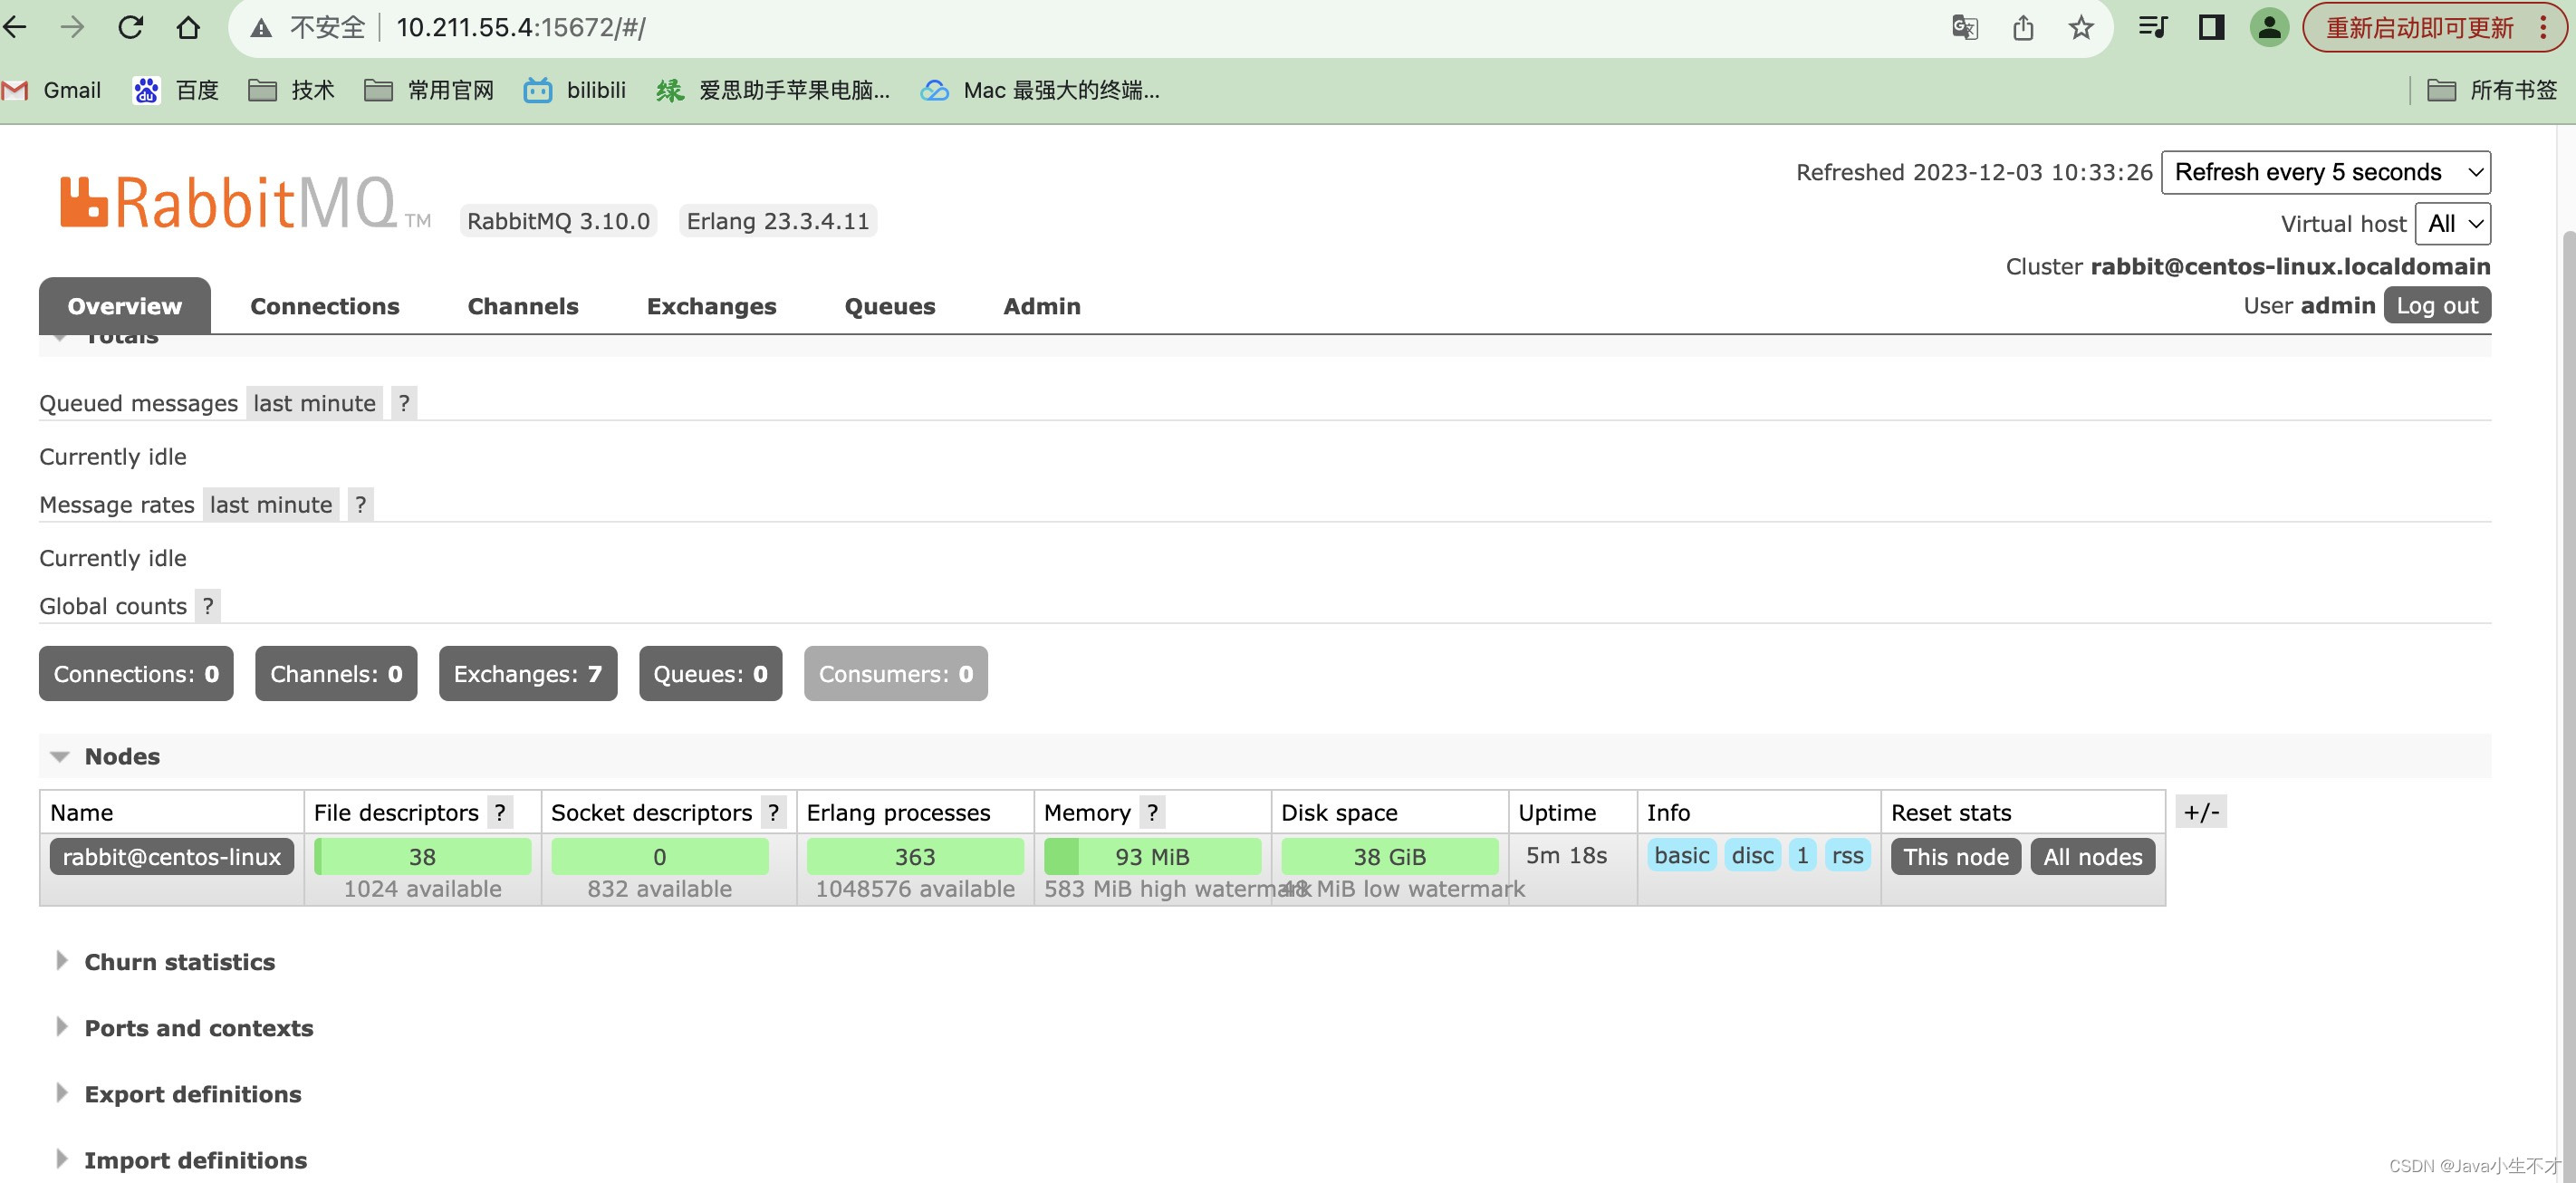
Task: Switch to the Channels tab
Action: coord(523,306)
